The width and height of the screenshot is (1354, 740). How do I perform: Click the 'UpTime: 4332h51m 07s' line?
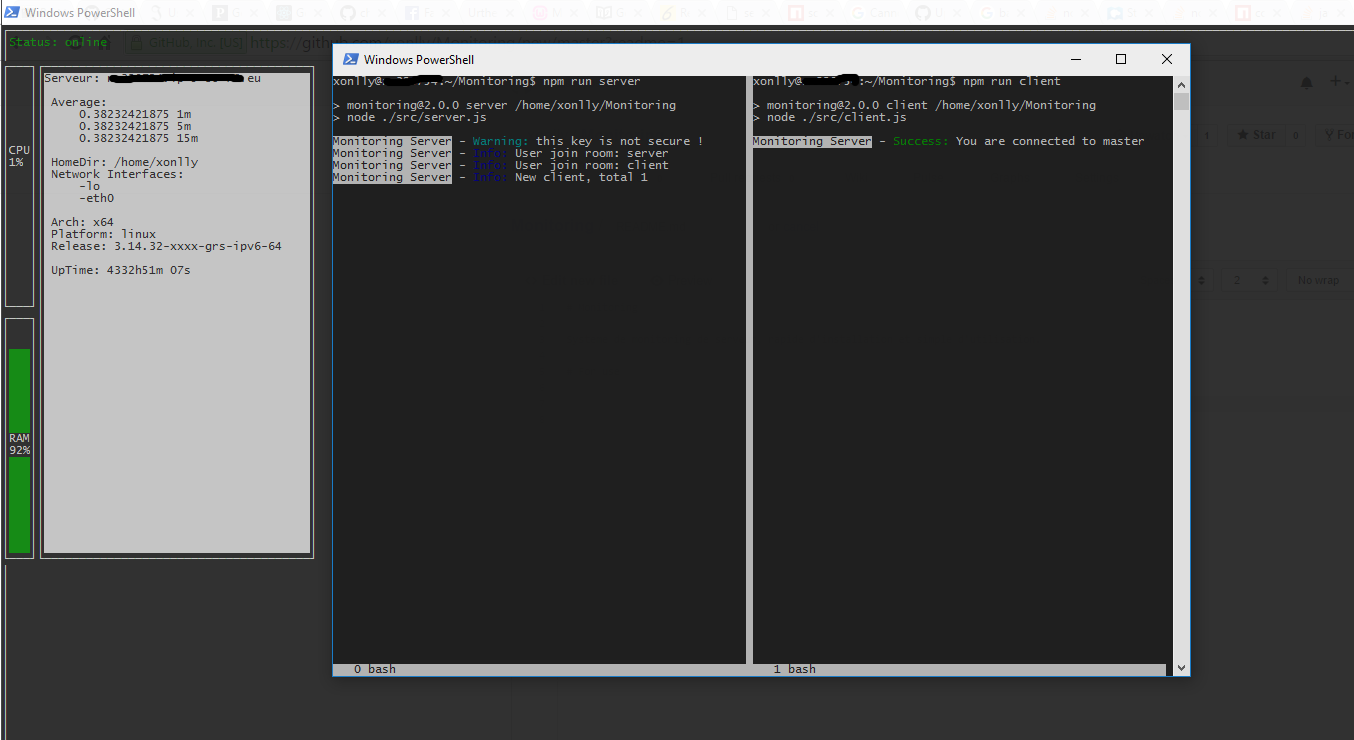coord(121,270)
